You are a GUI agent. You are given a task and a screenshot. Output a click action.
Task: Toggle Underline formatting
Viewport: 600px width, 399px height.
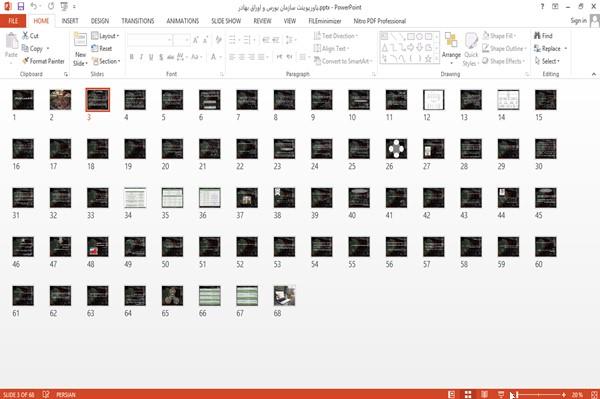click(151, 57)
